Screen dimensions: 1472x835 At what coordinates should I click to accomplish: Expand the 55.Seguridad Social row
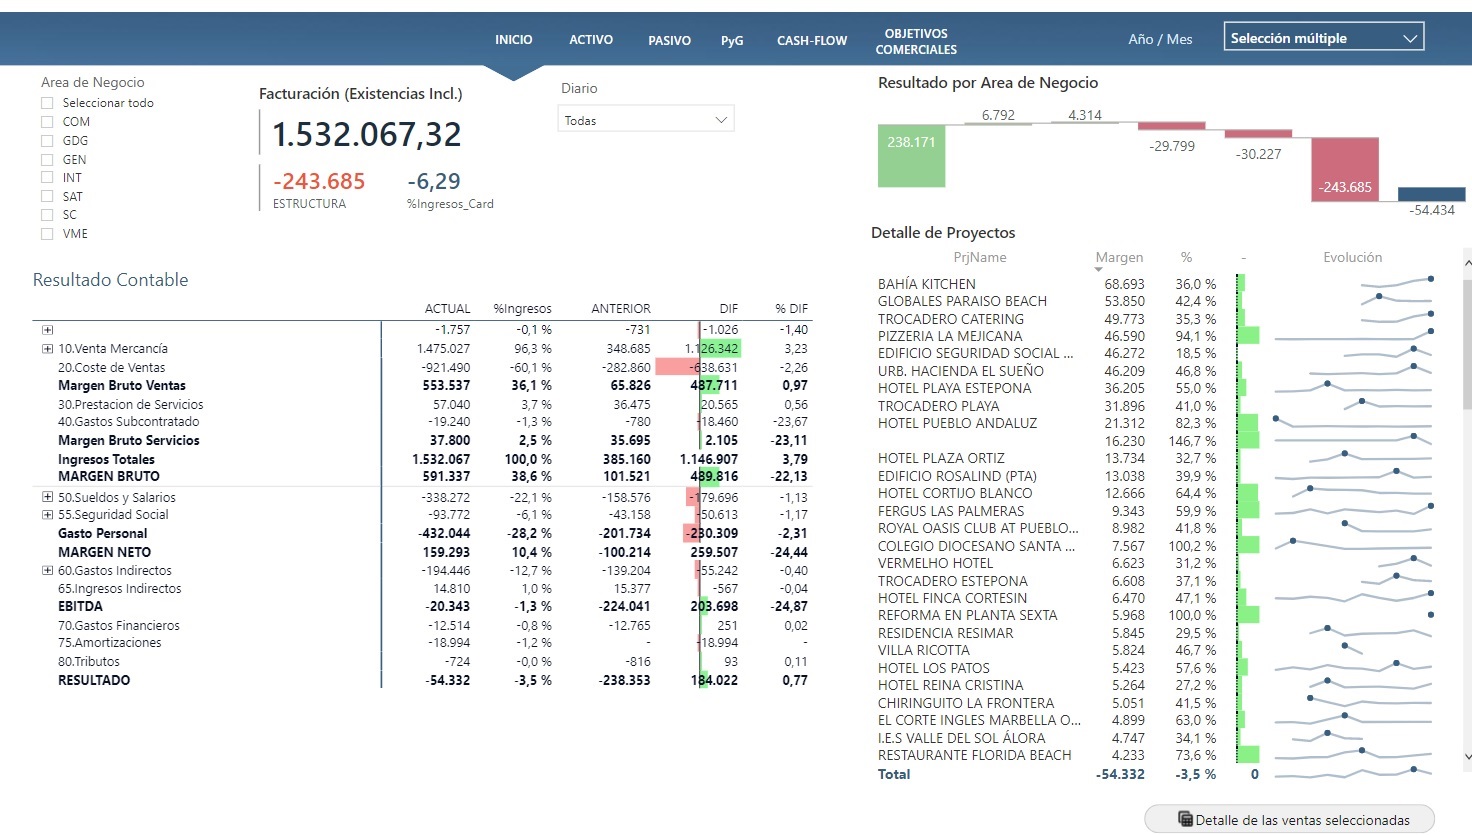click(x=47, y=515)
